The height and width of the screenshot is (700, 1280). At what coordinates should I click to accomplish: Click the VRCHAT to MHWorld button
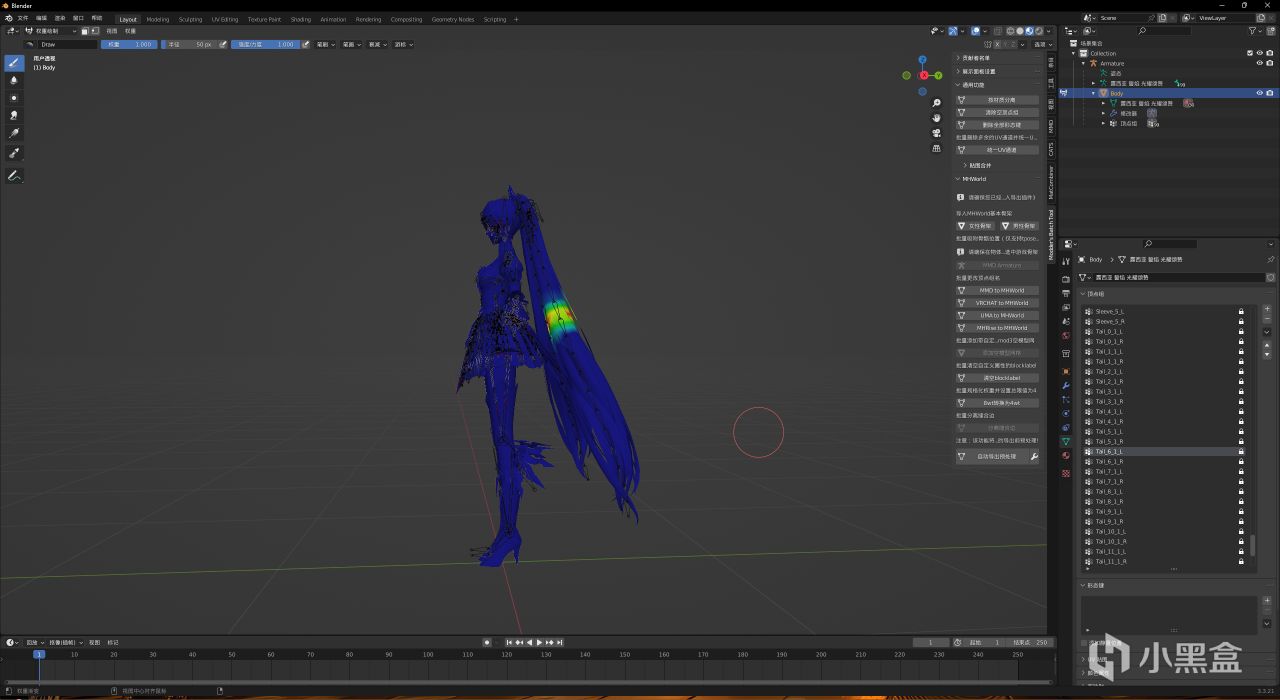click(1001, 303)
